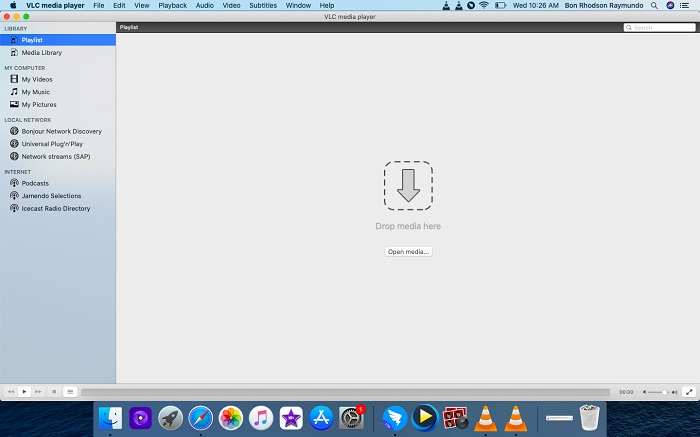Click the Bon Rhodson Raymundo user name

coord(604,5)
